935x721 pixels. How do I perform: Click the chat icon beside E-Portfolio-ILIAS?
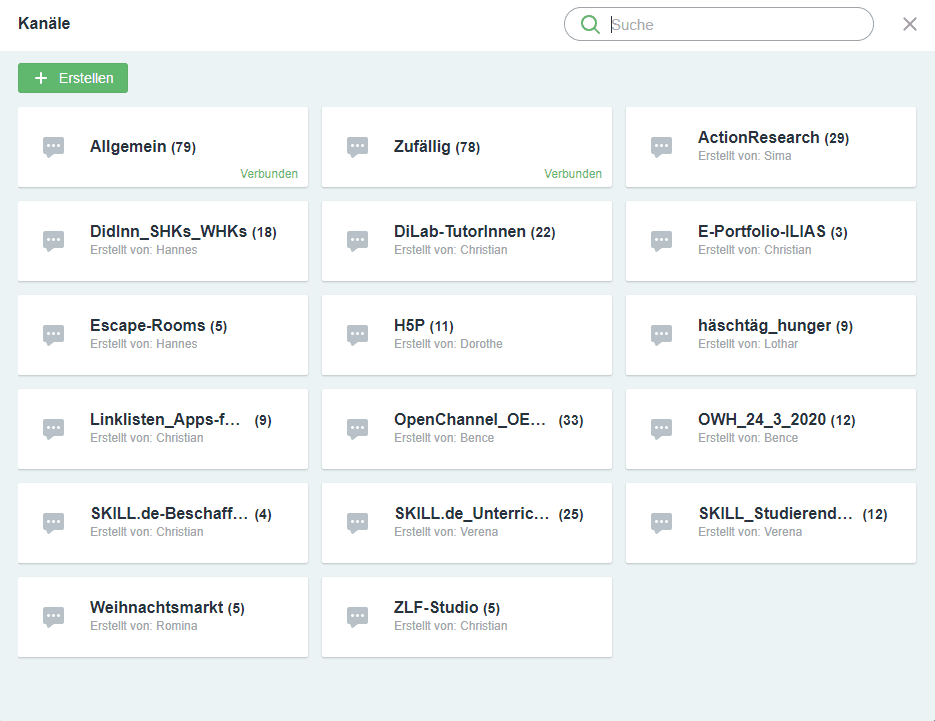661,241
